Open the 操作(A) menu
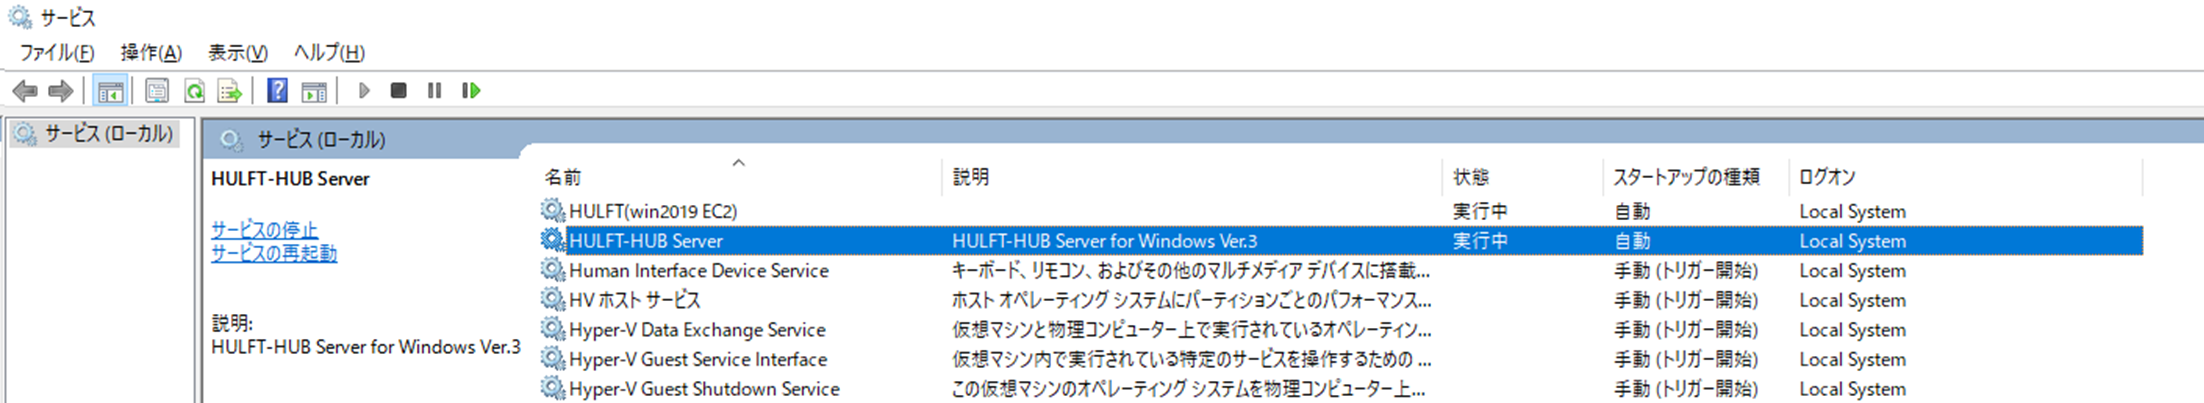2204x403 pixels. coord(151,53)
